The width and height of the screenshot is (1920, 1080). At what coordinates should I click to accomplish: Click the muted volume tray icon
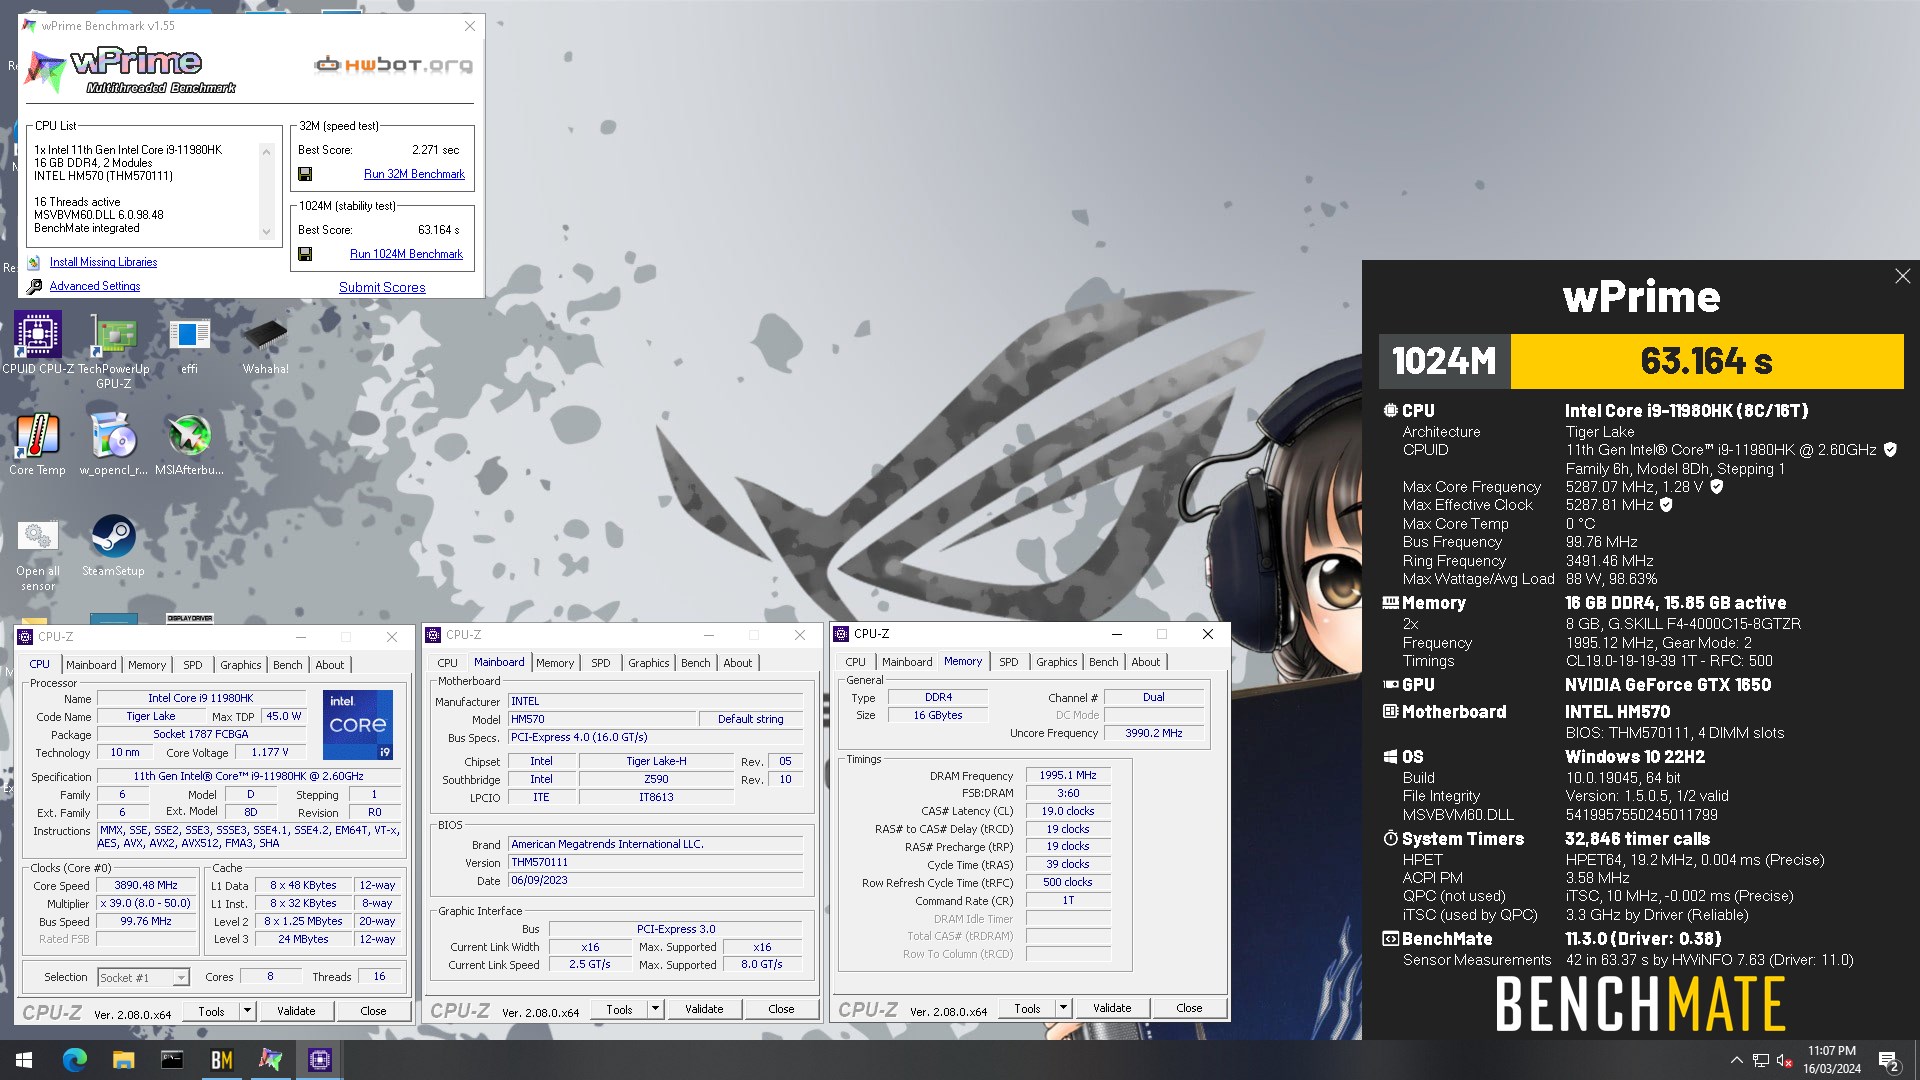point(1784,1061)
